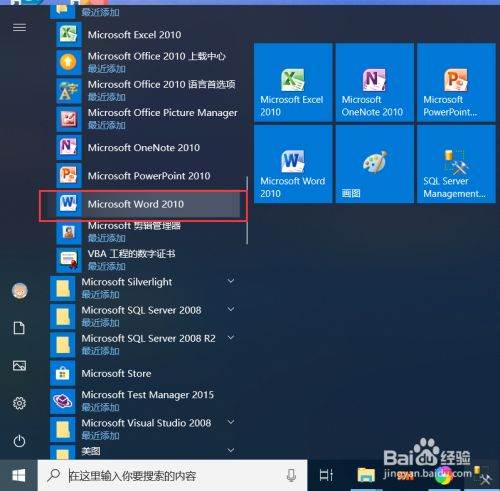Open Settings gear in the sidebar

(x=19, y=403)
